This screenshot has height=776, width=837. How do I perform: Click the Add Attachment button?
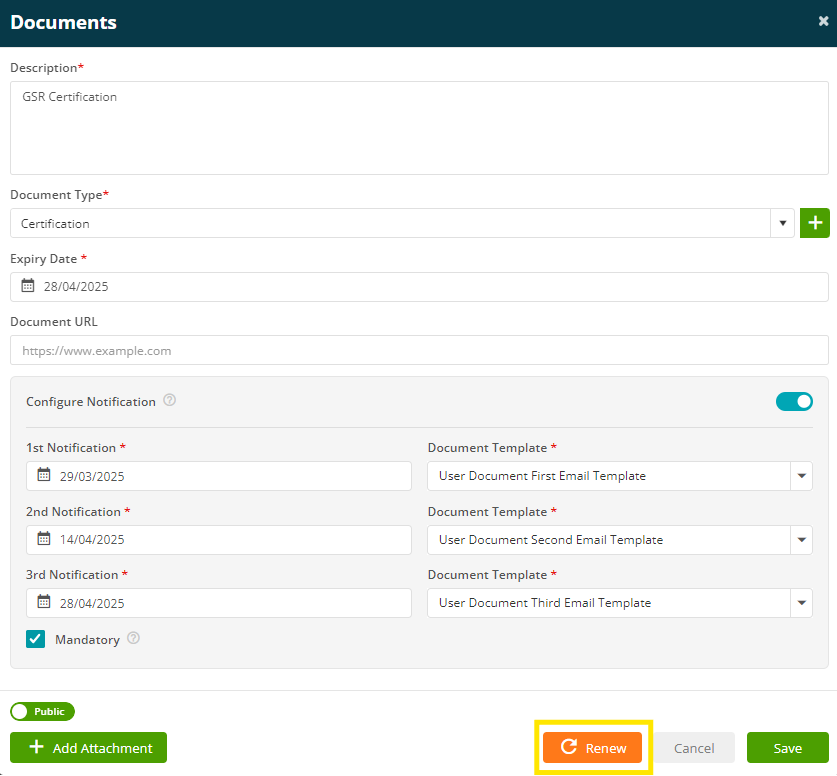89,748
